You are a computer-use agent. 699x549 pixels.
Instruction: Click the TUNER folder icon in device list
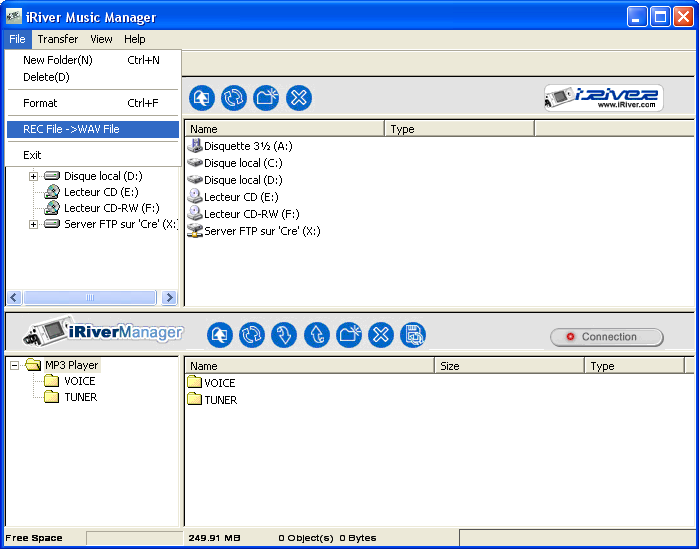coord(194,399)
